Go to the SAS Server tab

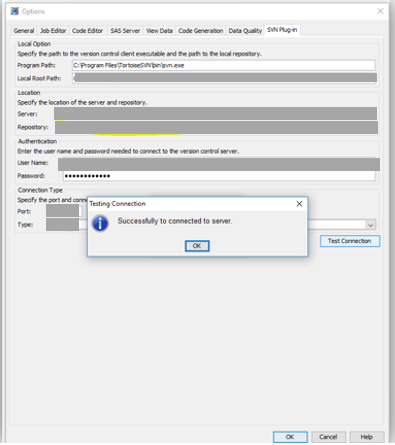[x=125, y=31]
